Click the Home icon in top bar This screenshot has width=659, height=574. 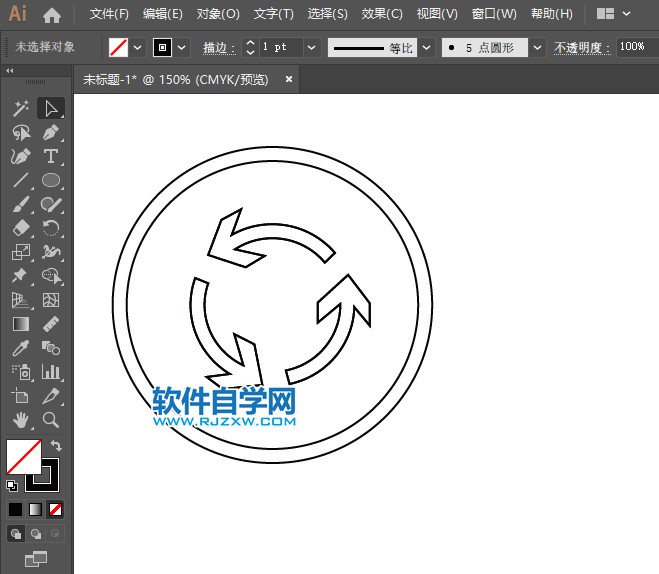52,15
